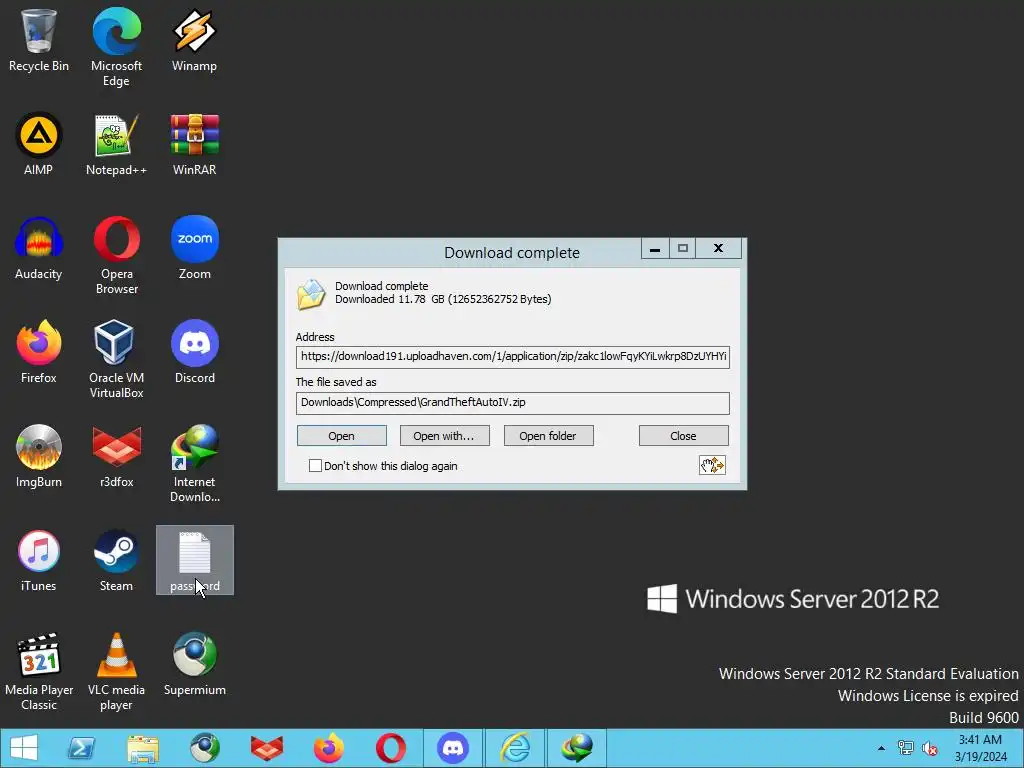Screen dimensions: 1024x768
Task: Select the AIMP desktop icon
Action: (39, 144)
